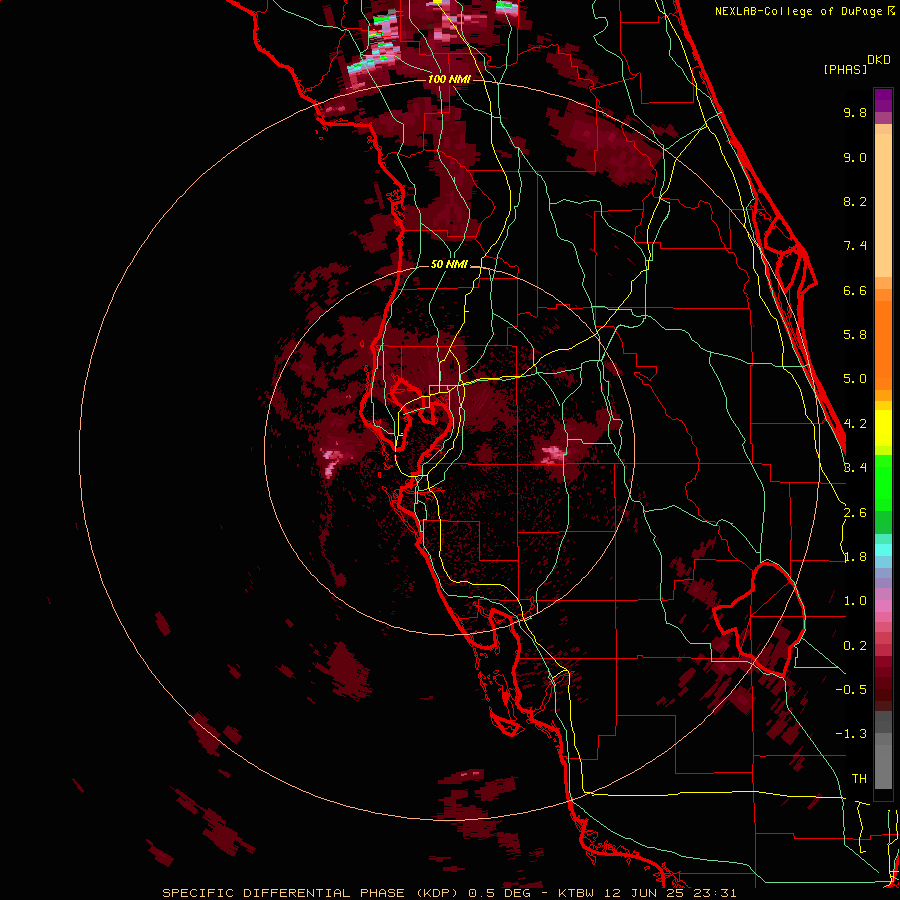Click the SPECIFIC DIFFERENTIAL PHASE caption text
Viewport: 900px width, 900px height.
(284, 893)
